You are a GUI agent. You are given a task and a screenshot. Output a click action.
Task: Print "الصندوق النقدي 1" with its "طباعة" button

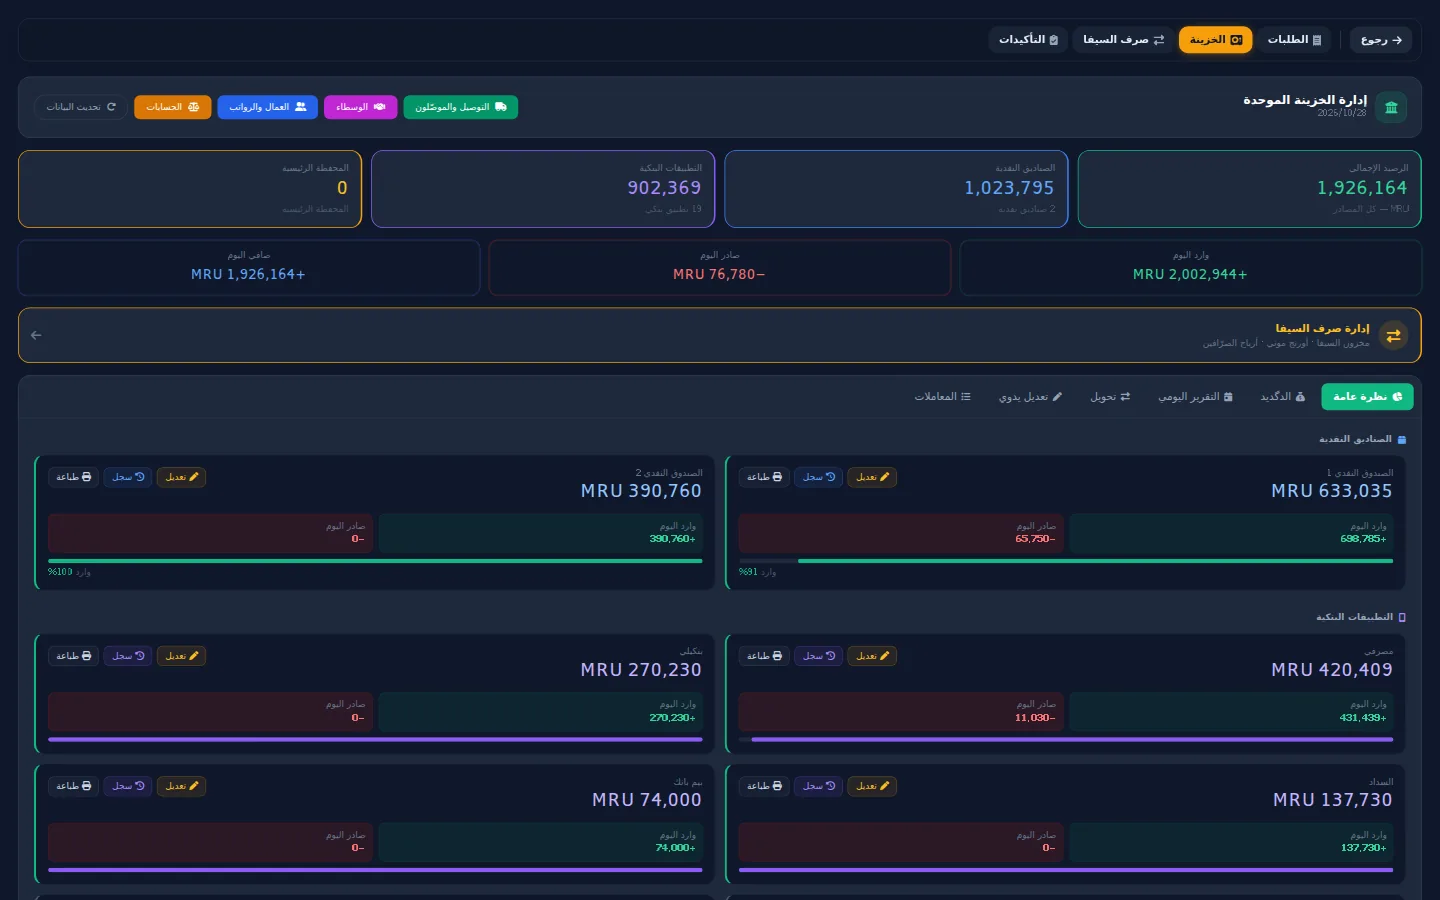tap(764, 477)
